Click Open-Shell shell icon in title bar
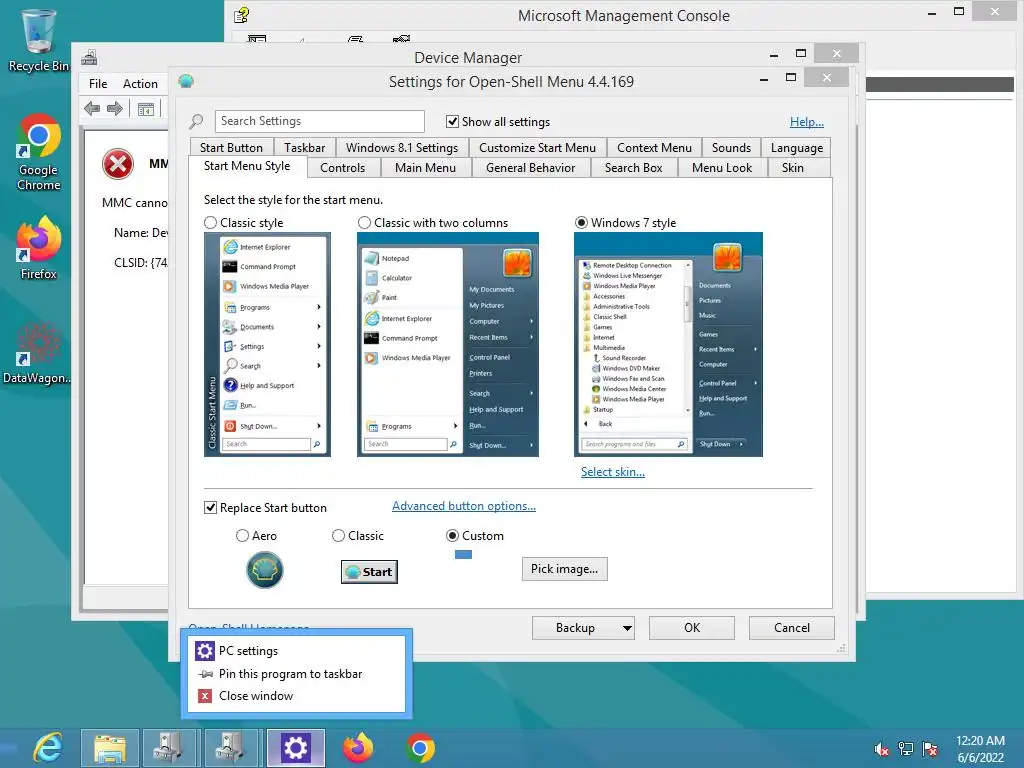Viewport: 1024px width, 768px height. [x=186, y=81]
